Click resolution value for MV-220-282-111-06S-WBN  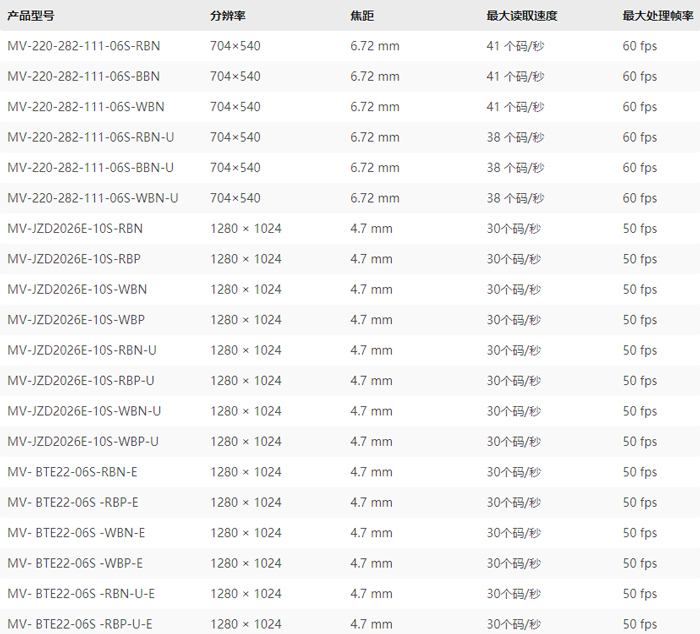[x=235, y=107]
